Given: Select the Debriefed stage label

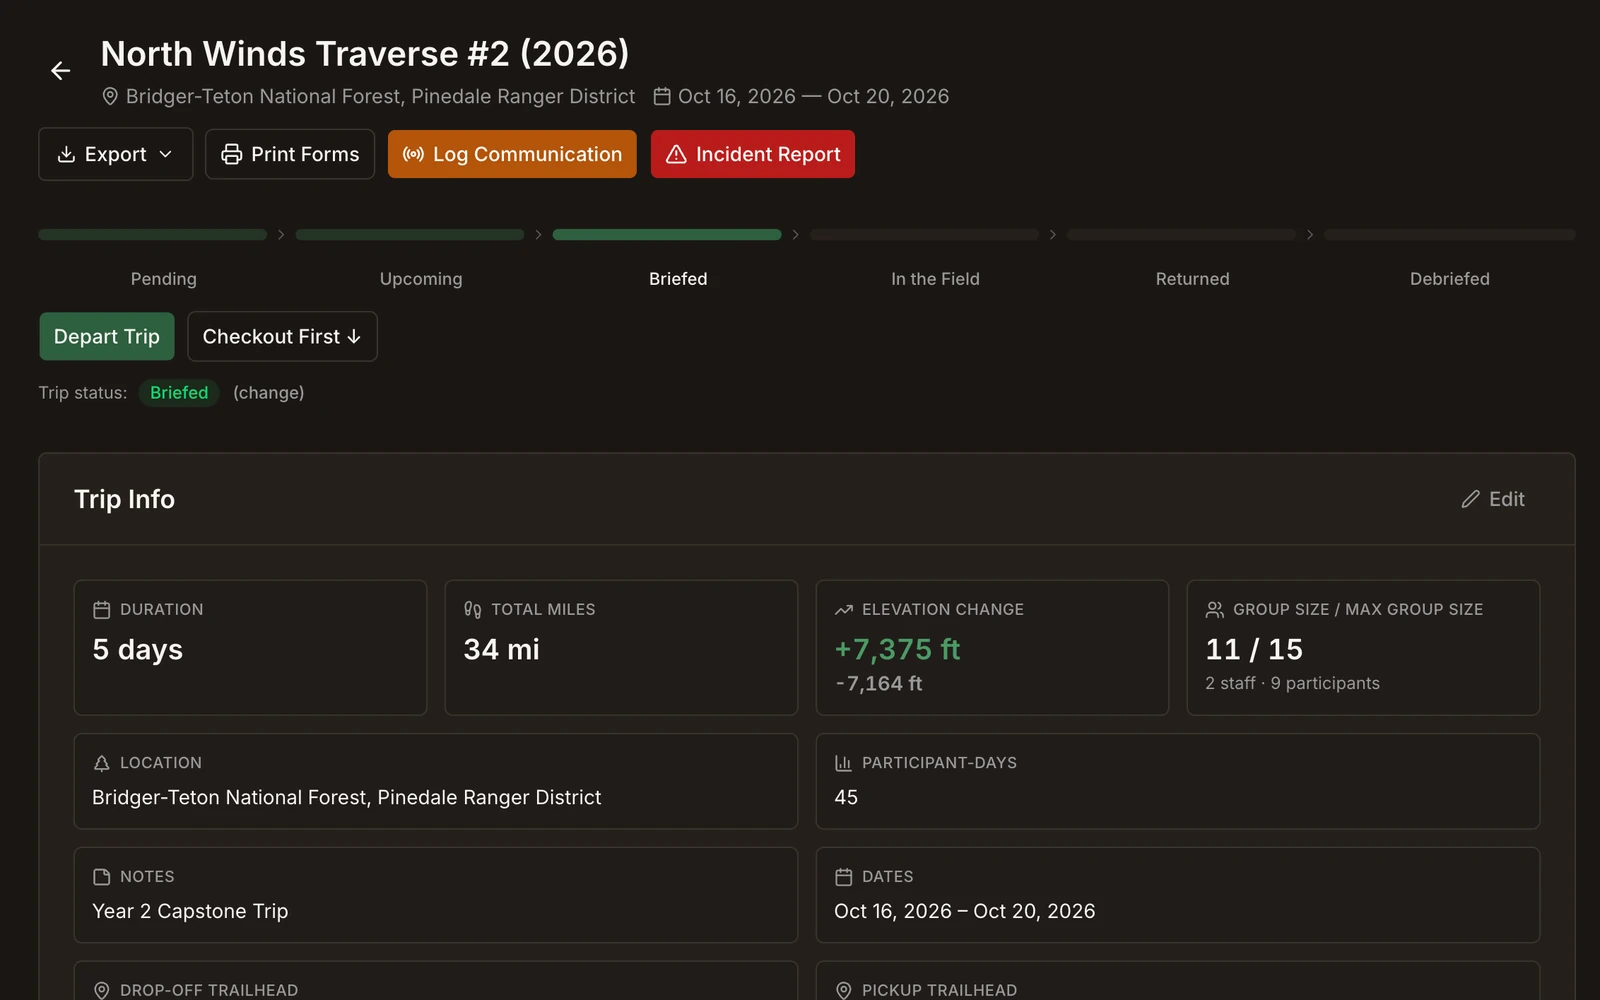Looking at the screenshot, I should [x=1450, y=279].
